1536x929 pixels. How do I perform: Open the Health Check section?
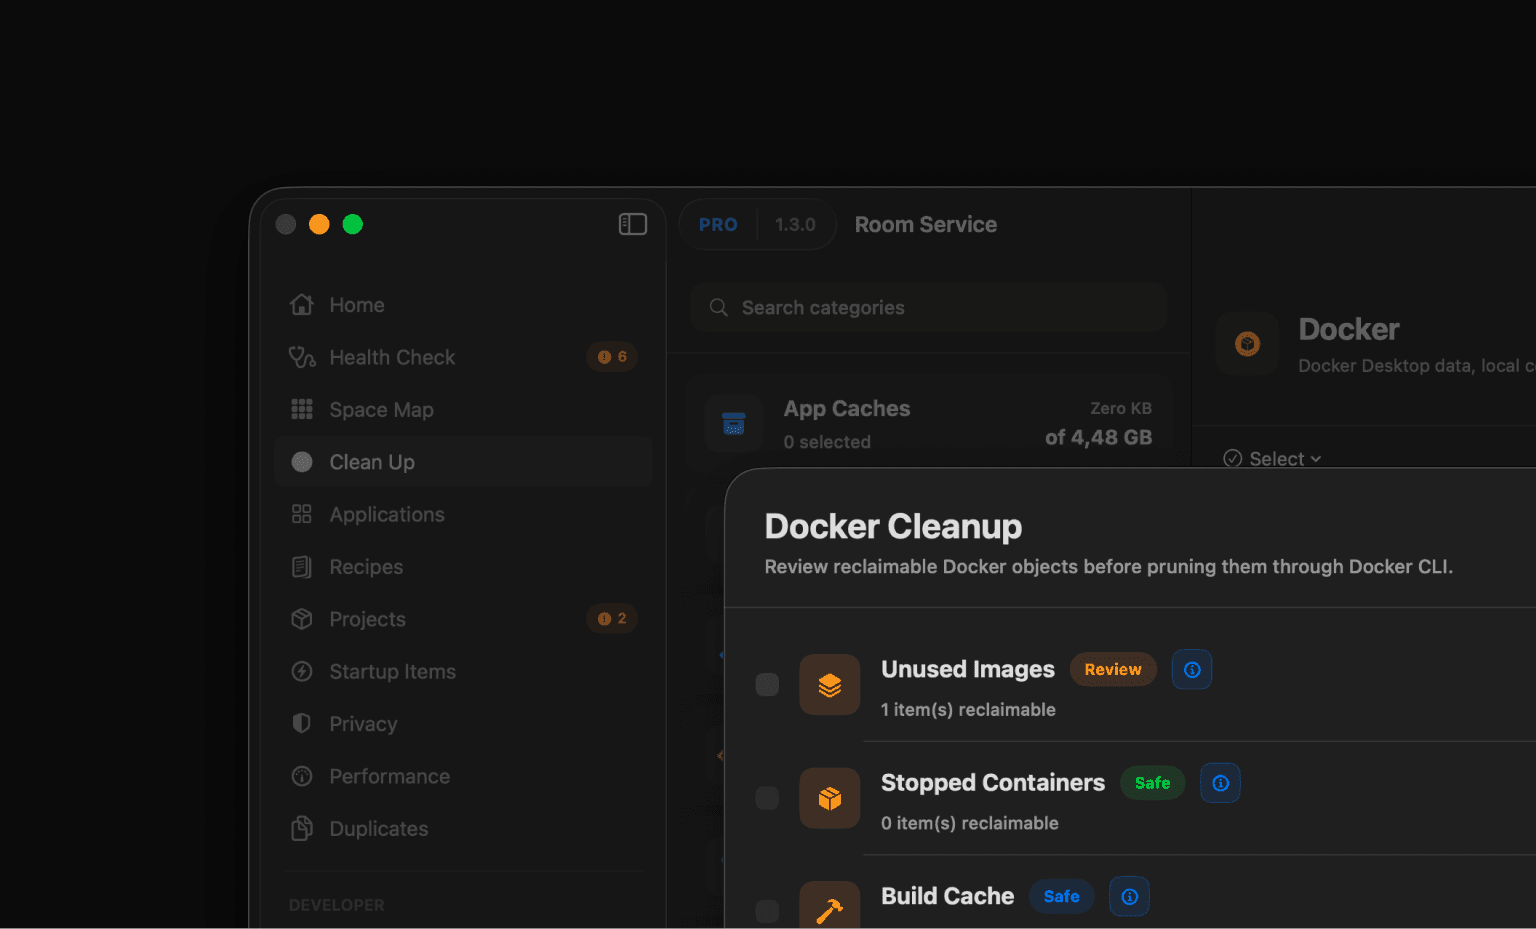[463, 357]
